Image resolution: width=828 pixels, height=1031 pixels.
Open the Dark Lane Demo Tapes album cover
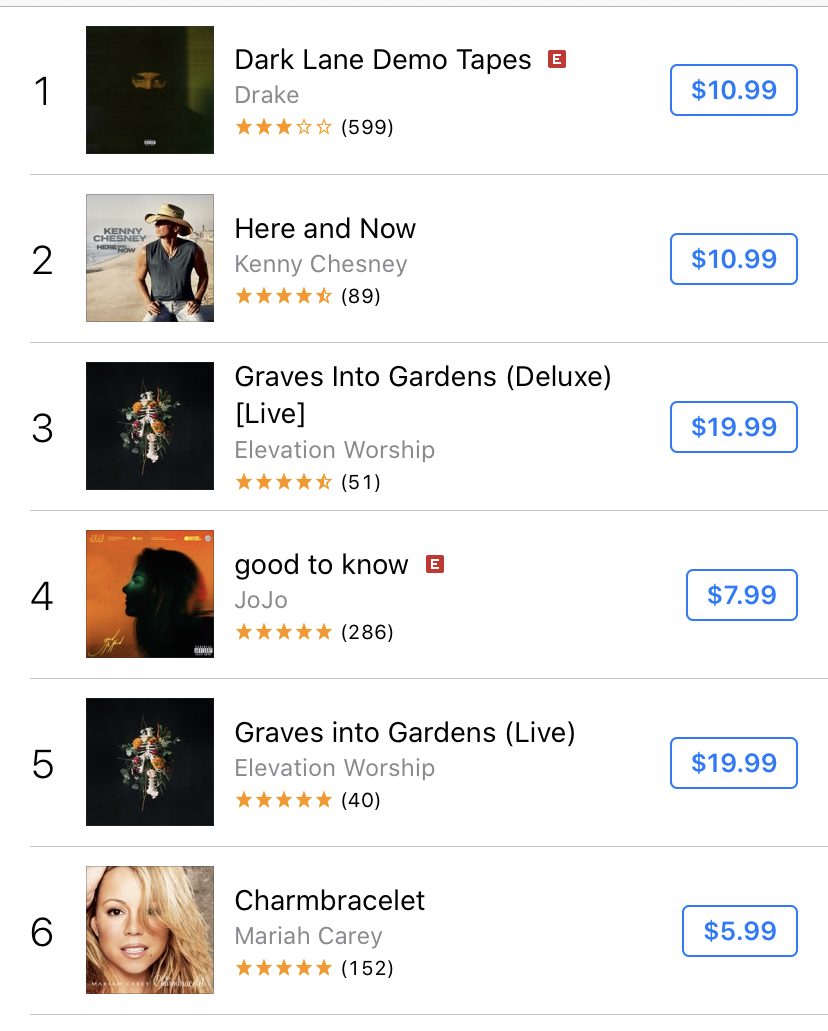click(150, 90)
